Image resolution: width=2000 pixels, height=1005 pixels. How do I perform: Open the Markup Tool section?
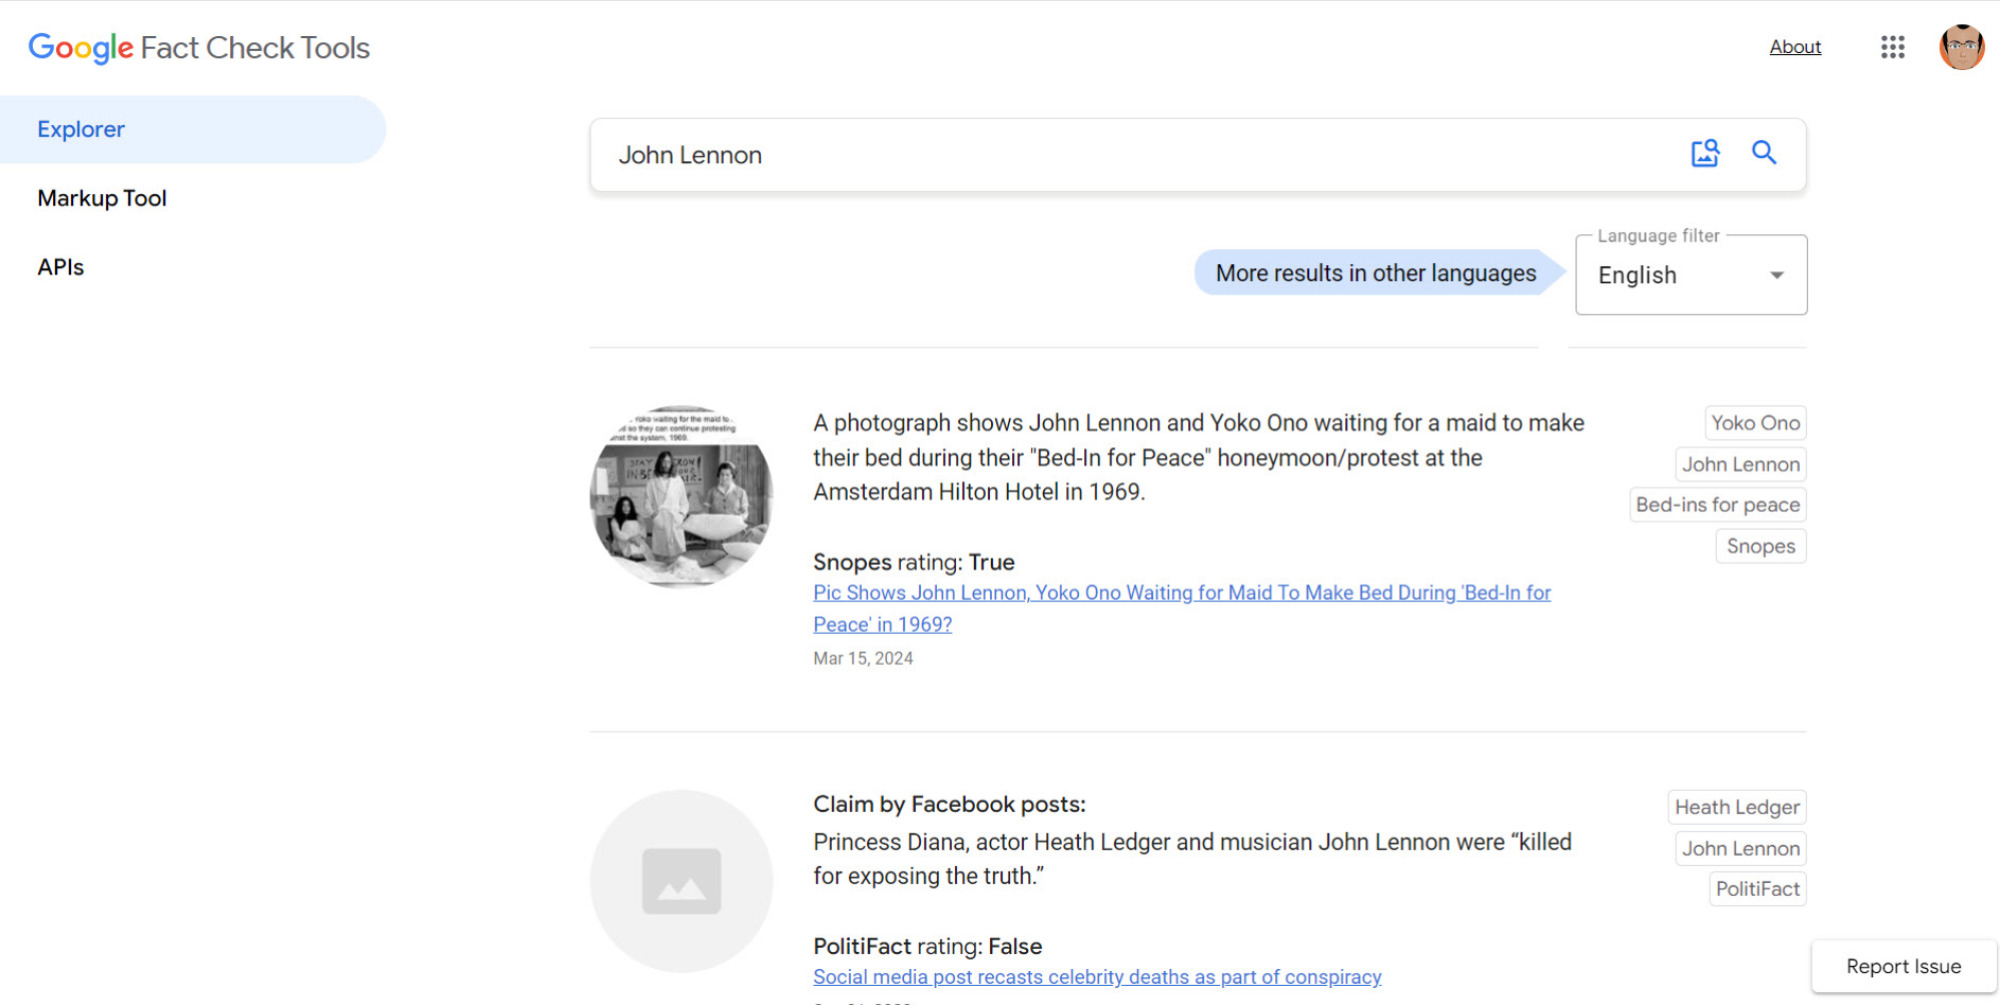pyautogui.click(x=102, y=198)
